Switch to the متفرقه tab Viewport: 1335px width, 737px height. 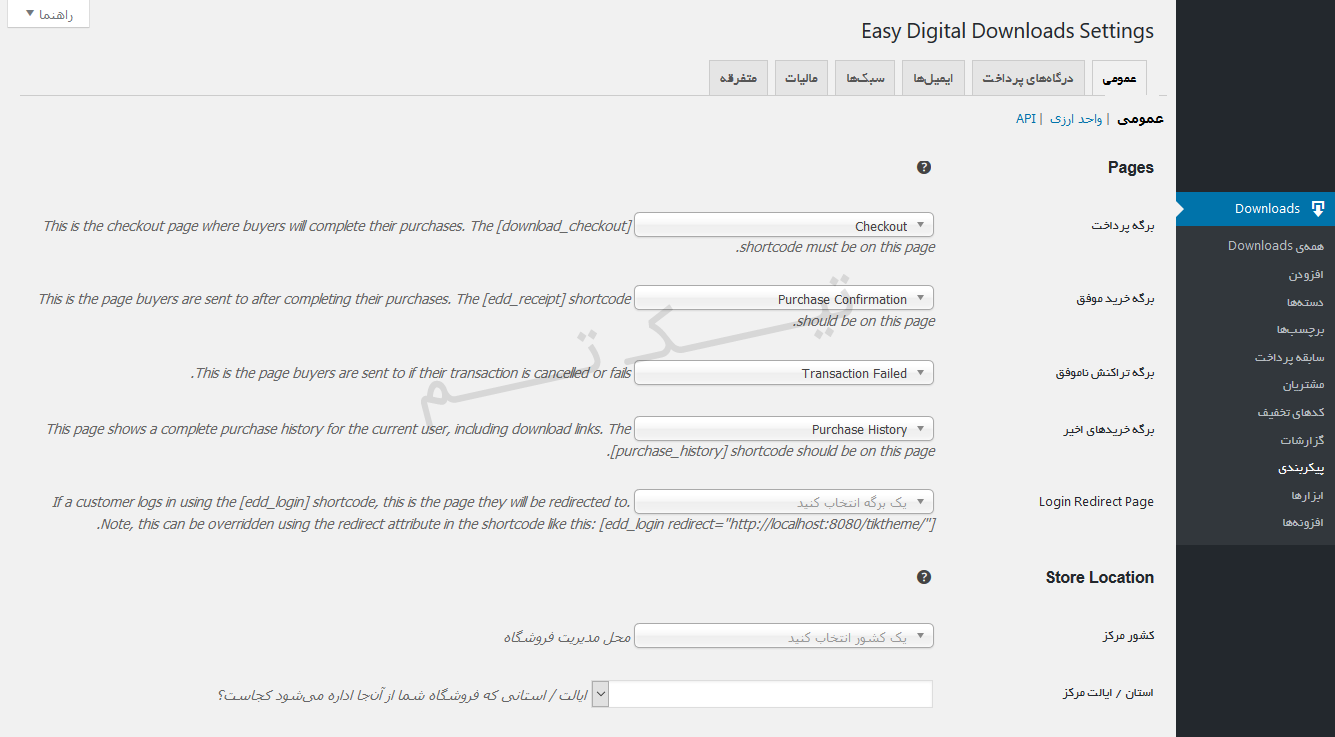[x=738, y=78]
